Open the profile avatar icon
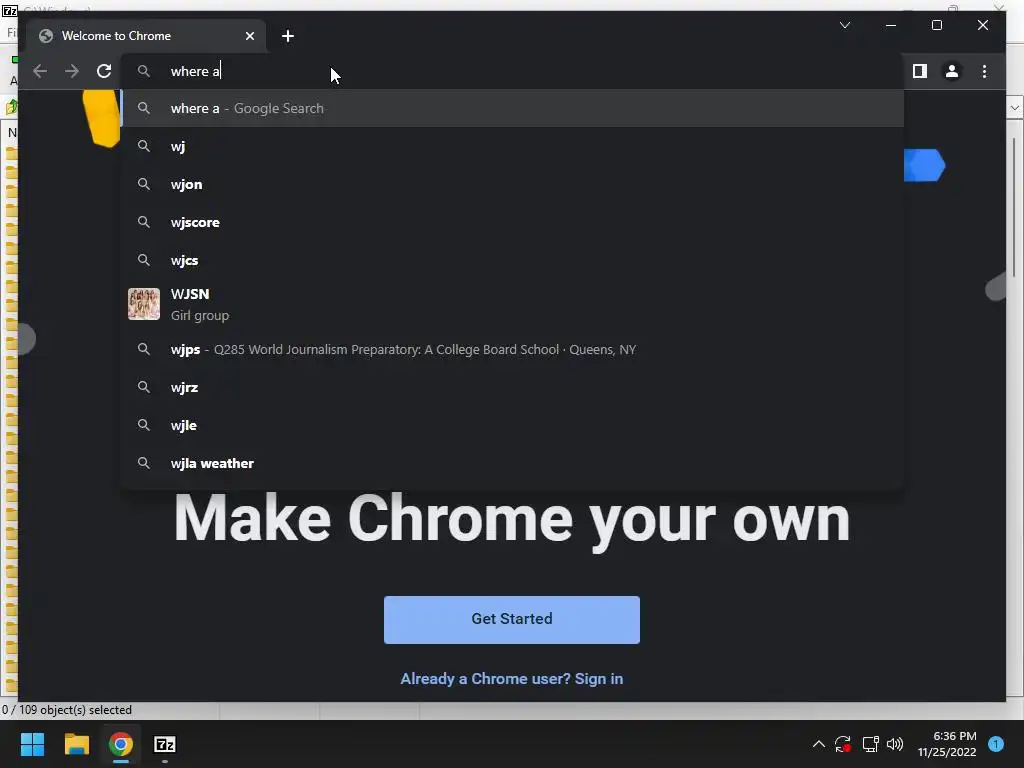Viewport: 1024px width, 768px height. point(952,71)
